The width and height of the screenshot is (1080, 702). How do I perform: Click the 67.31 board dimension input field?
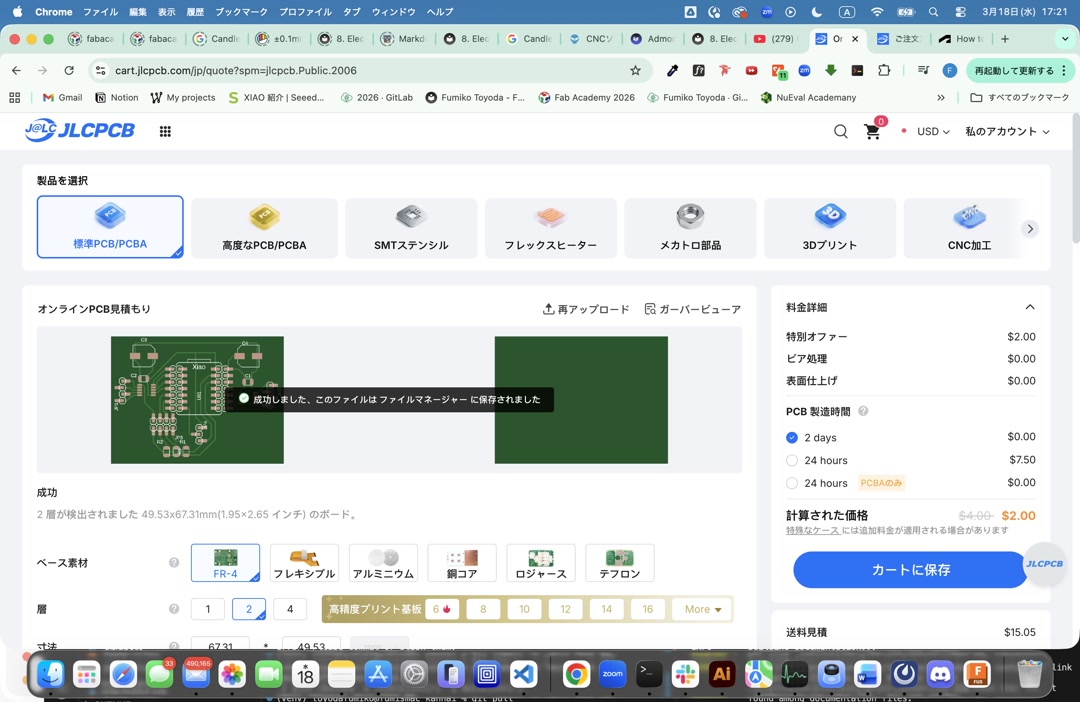coord(222,645)
